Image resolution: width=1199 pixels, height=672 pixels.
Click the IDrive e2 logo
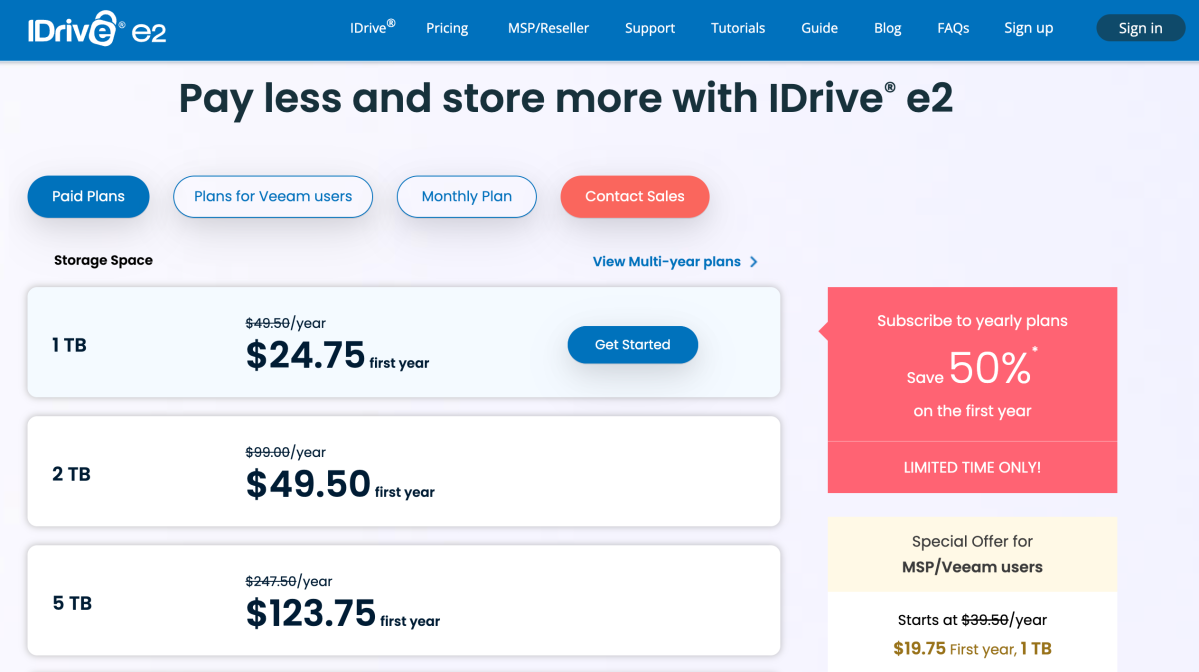[97, 29]
